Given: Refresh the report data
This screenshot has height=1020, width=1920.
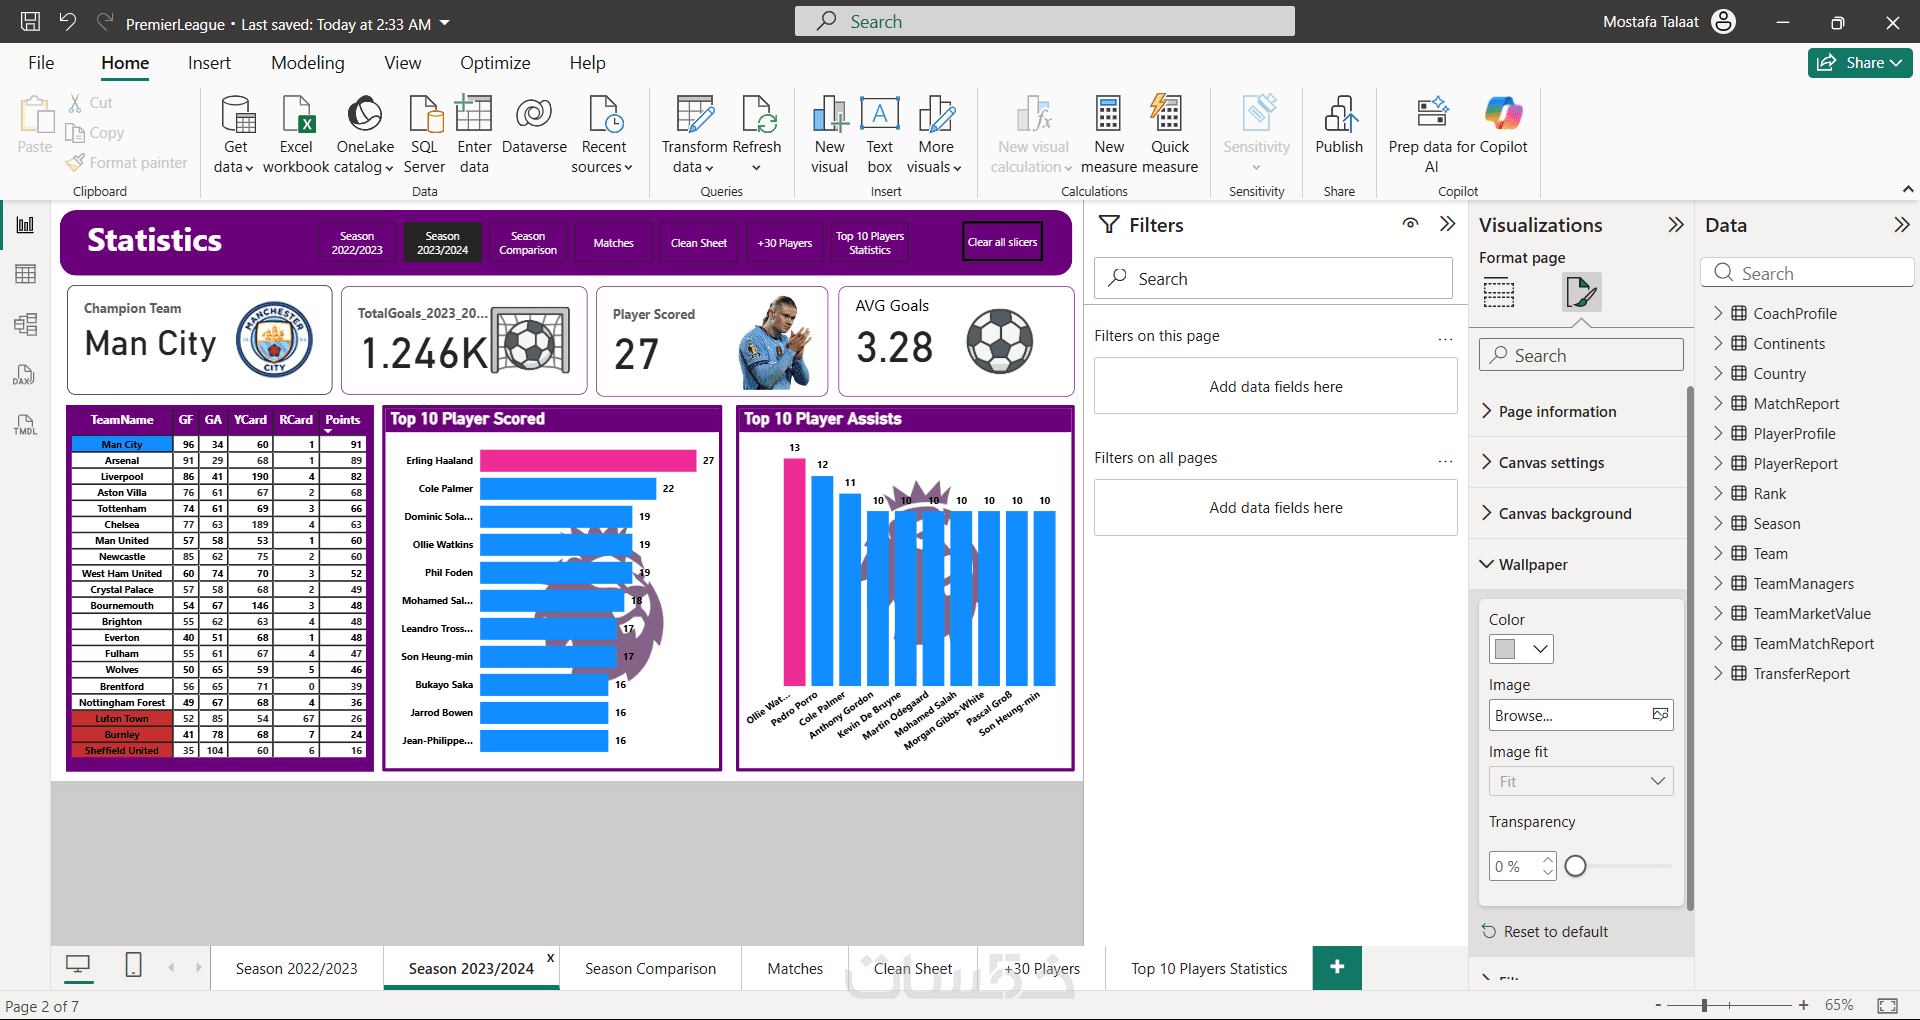Looking at the screenshot, I should click(757, 135).
